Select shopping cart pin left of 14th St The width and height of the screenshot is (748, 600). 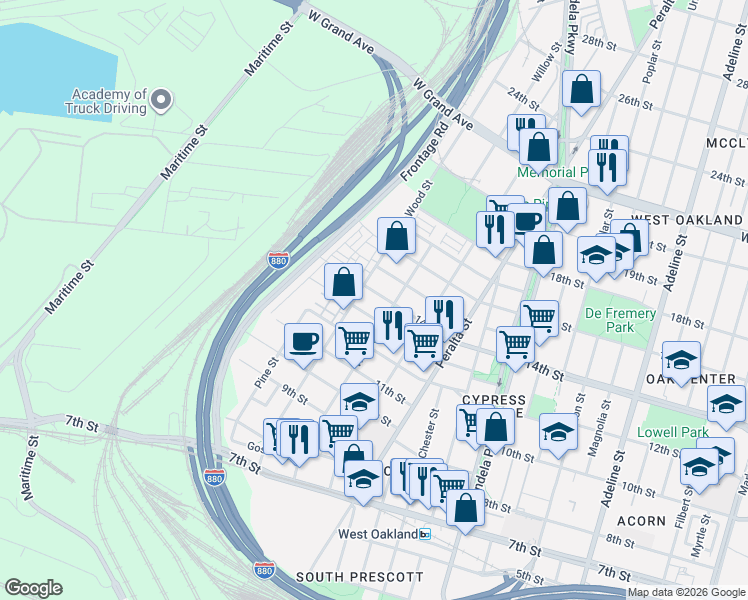click(516, 349)
